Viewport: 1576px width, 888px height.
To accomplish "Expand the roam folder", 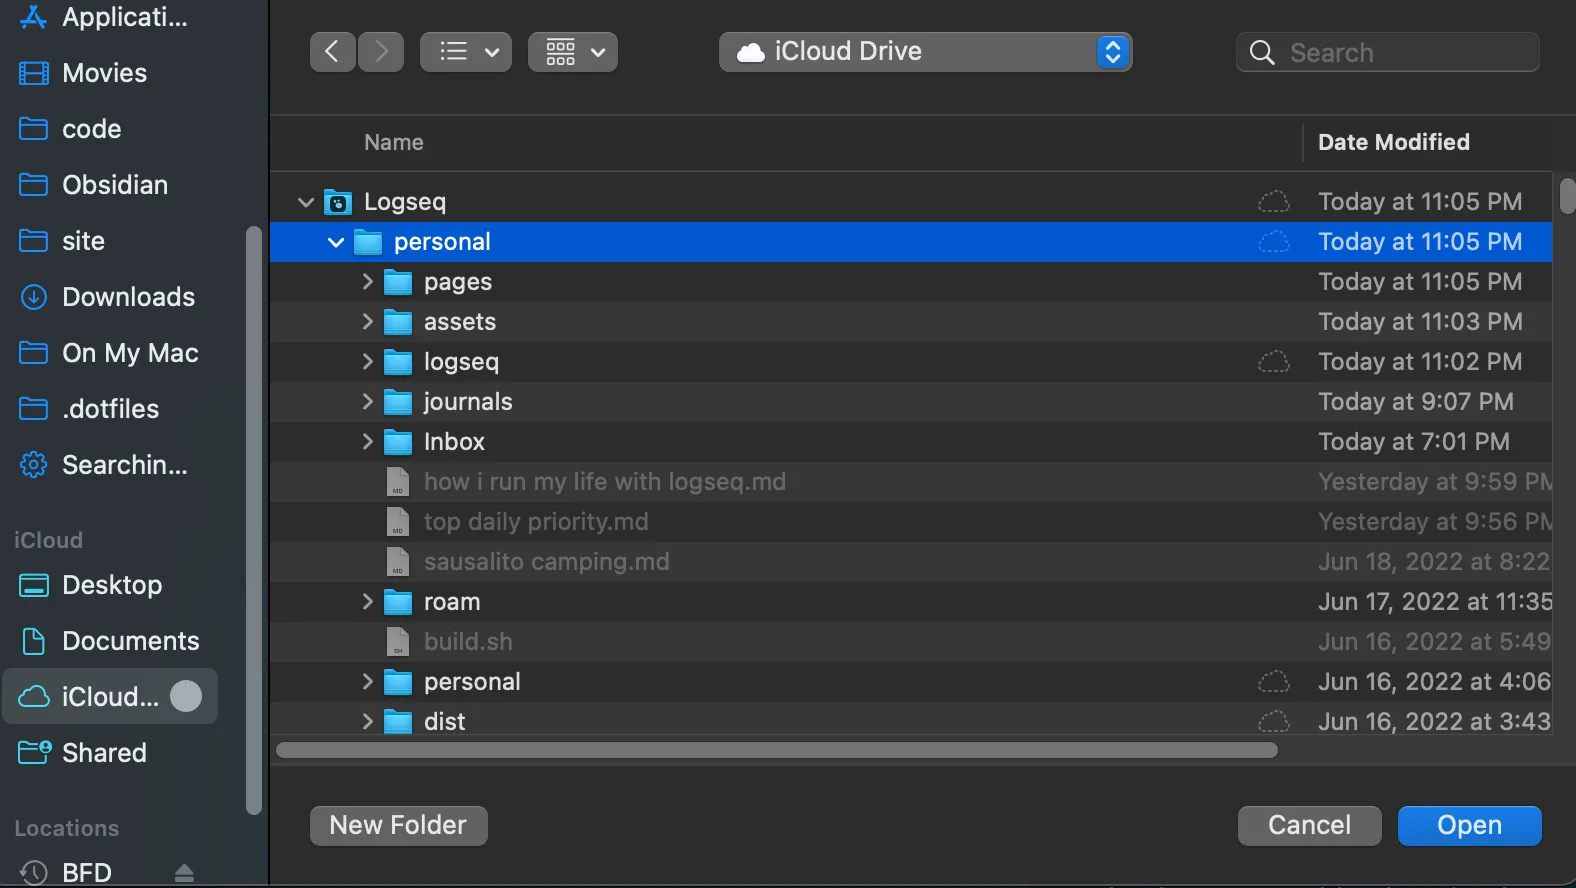I will pyautogui.click(x=367, y=602).
